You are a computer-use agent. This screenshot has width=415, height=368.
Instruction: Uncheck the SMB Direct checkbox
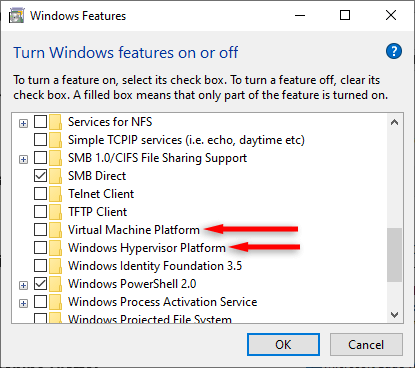coord(40,176)
